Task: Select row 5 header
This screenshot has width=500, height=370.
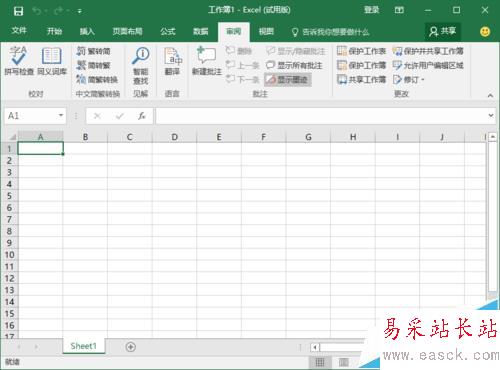Action: click(9, 196)
